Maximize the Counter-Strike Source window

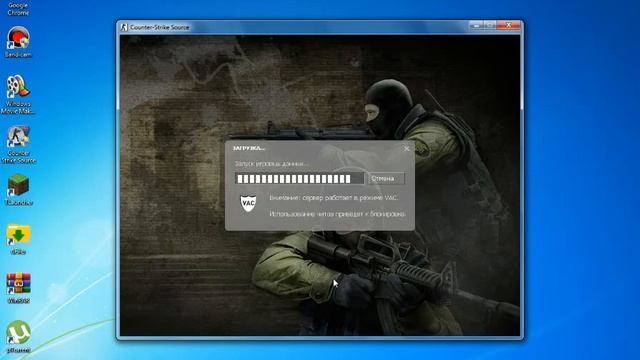(490, 26)
